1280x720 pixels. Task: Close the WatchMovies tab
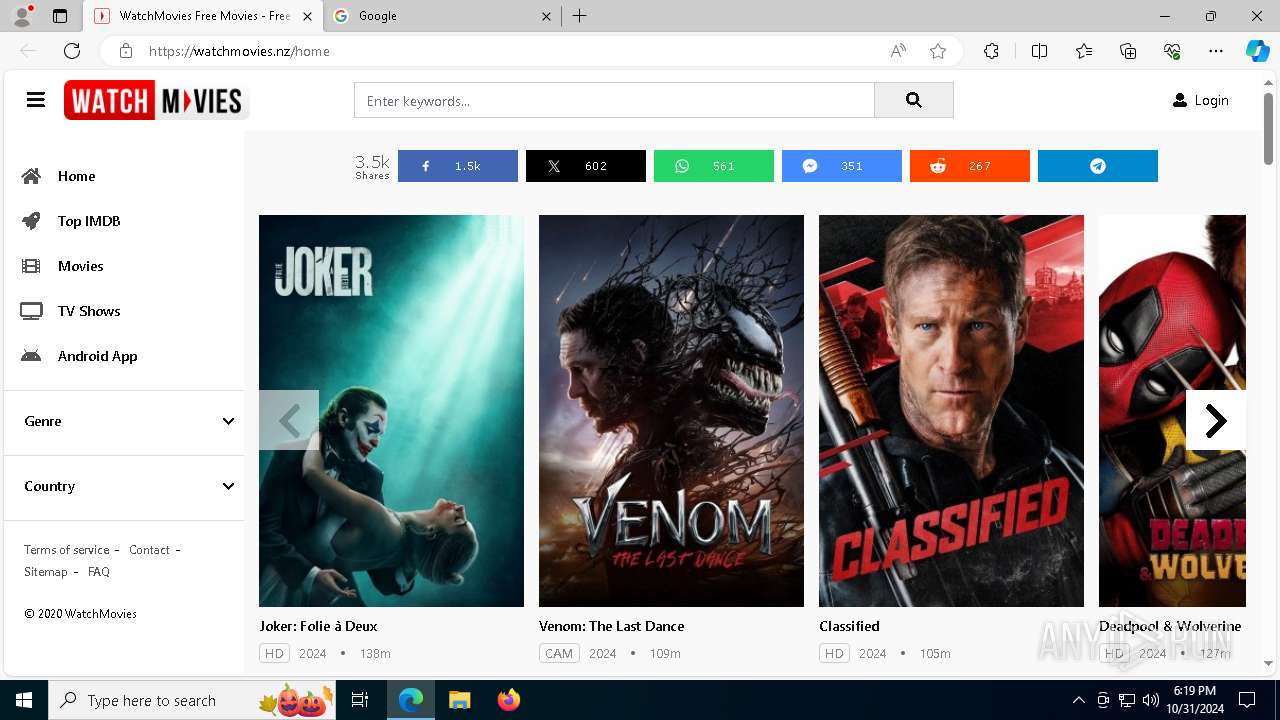click(x=307, y=16)
